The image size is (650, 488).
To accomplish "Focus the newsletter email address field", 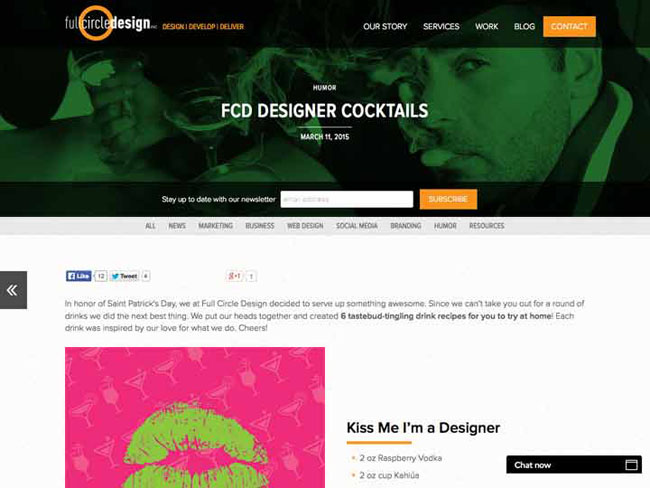I will pyautogui.click(x=347, y=199).
